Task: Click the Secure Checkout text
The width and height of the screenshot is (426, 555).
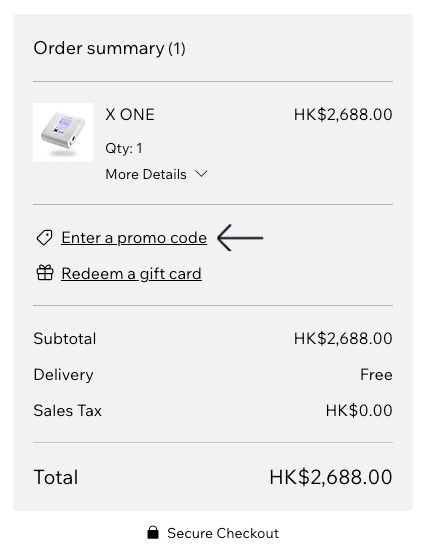Action: pos(223,533)
